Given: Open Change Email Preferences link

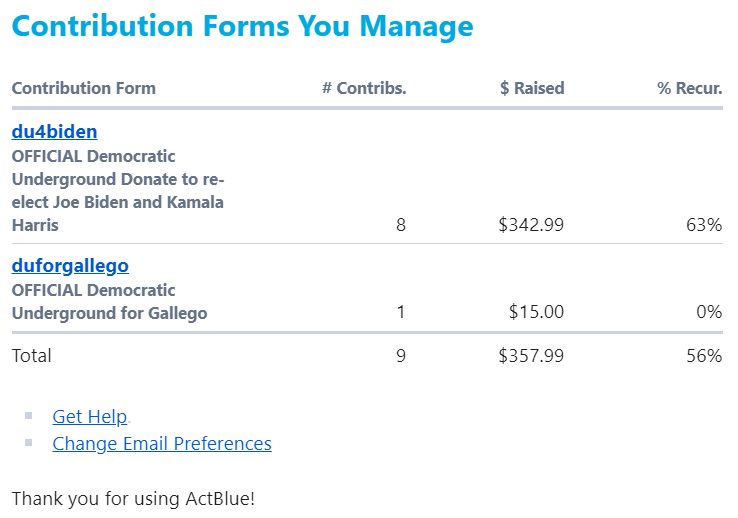Looking at the screenshot, I should tap(162, 444).
